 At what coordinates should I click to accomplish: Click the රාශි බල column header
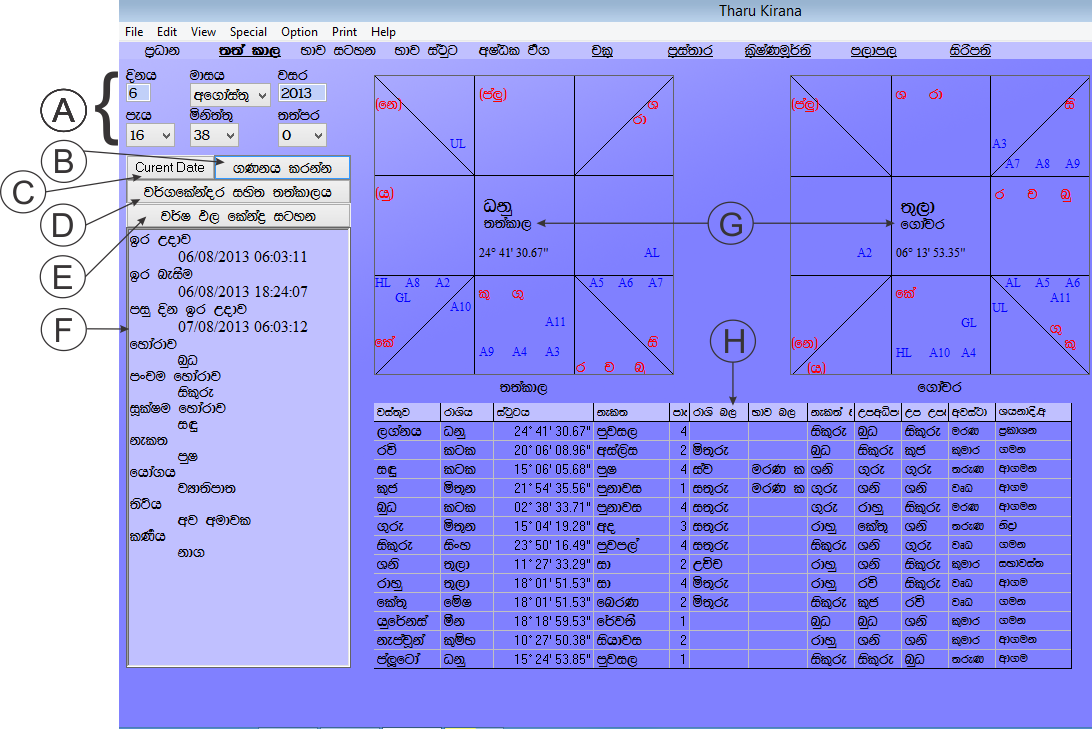(x=719, y=412)
